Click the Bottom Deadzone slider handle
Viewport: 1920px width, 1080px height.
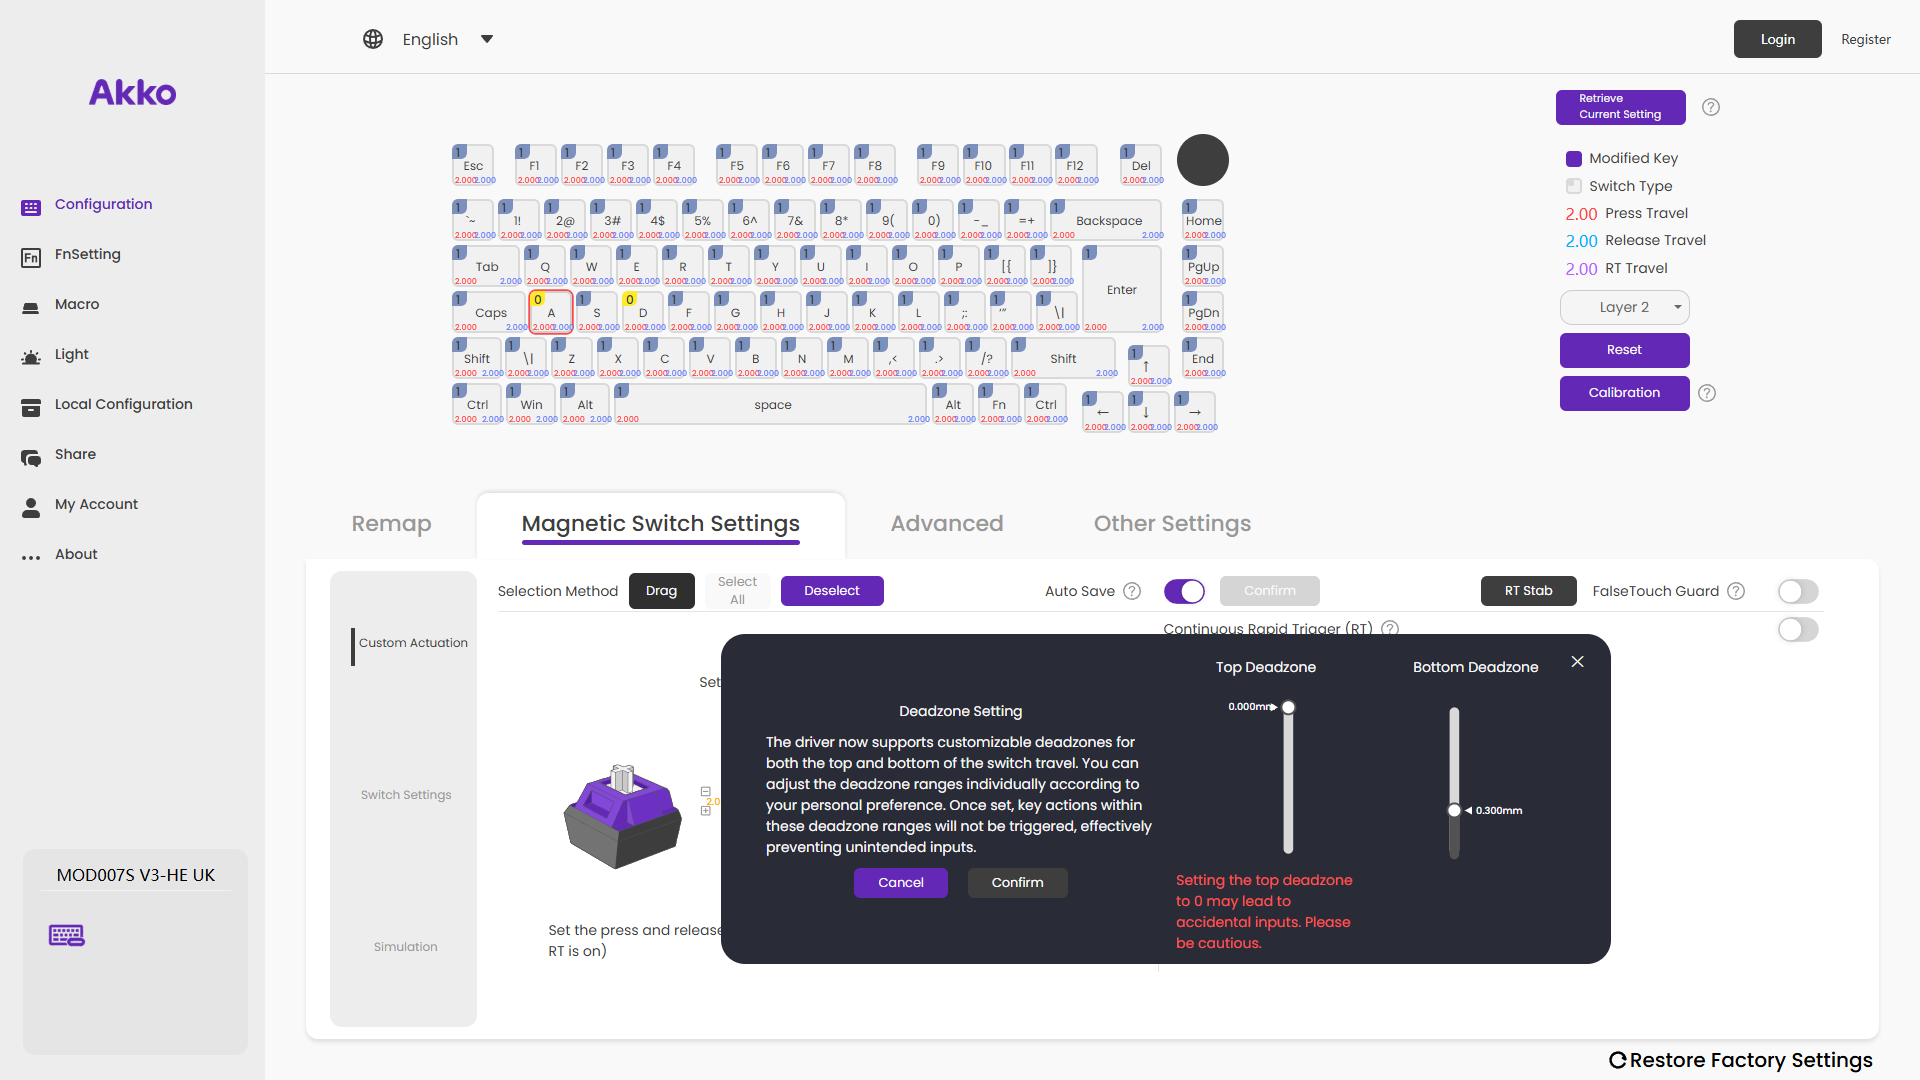(1454, 810)
